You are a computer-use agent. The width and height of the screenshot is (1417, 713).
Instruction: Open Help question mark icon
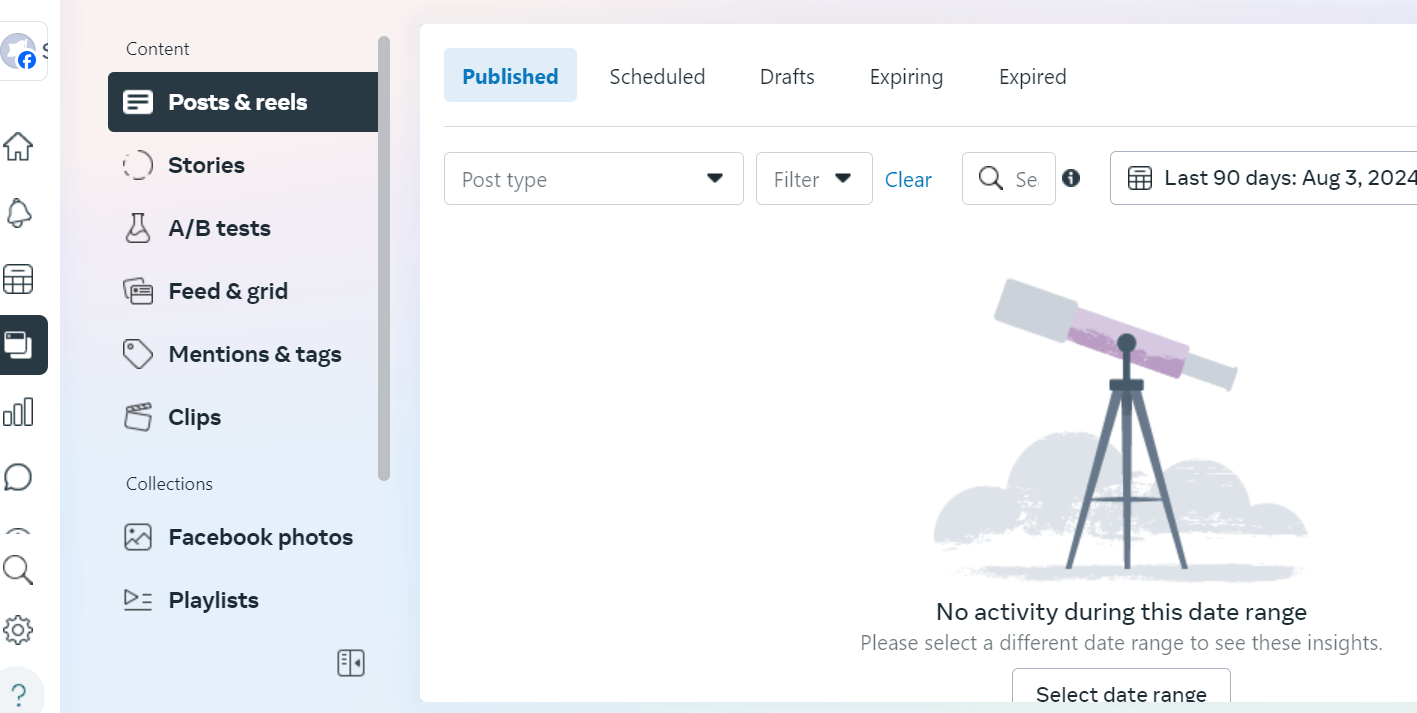18,695
